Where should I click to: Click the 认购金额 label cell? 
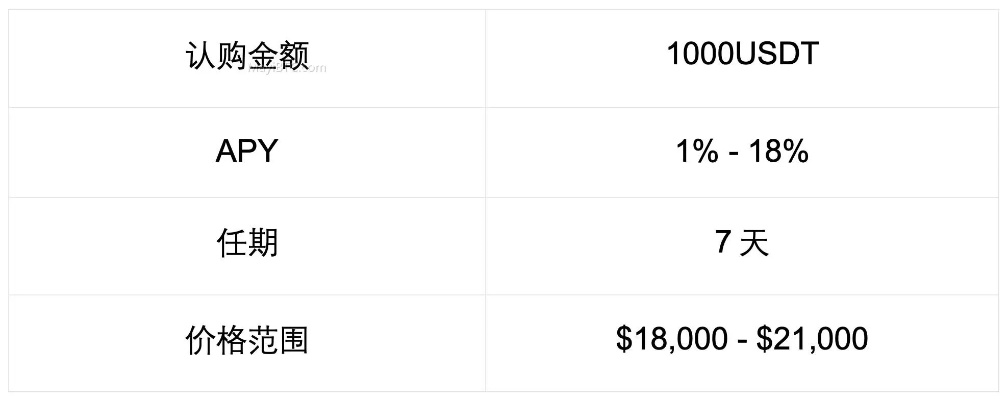[x=247, y=55]
